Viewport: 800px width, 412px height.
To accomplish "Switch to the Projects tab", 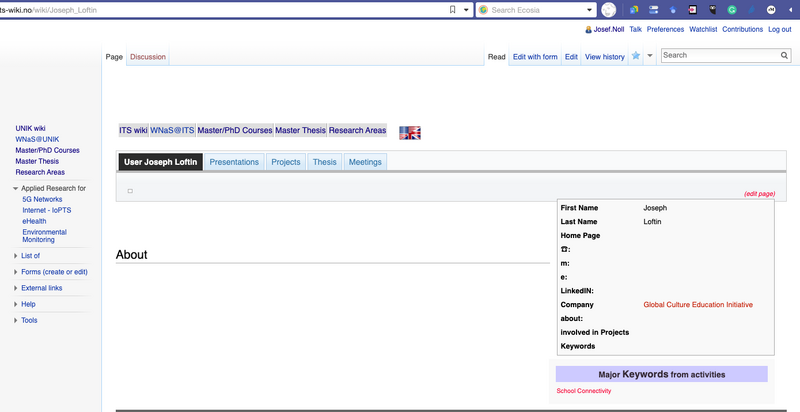I will click(286, 162).
